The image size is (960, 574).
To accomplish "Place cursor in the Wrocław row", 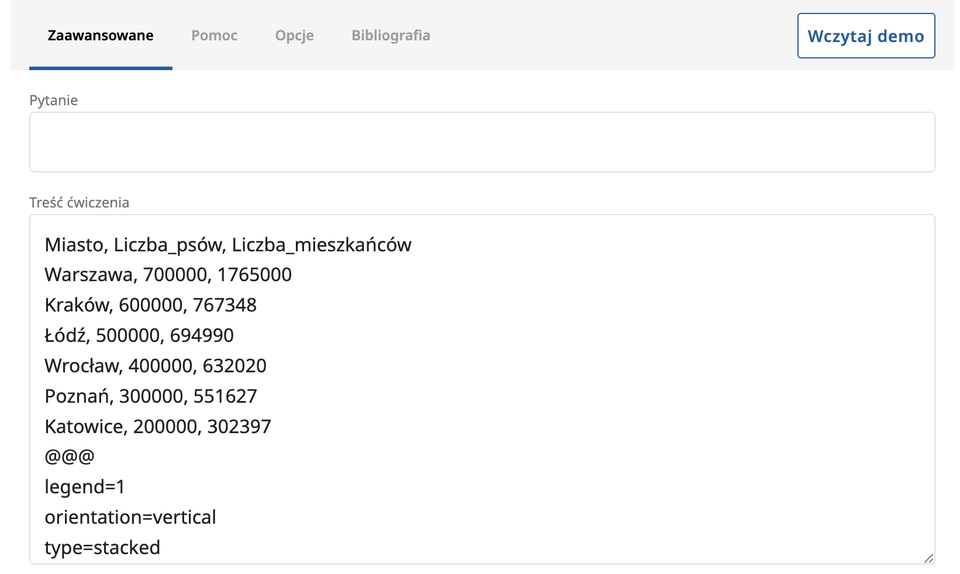I will (155, 366).
